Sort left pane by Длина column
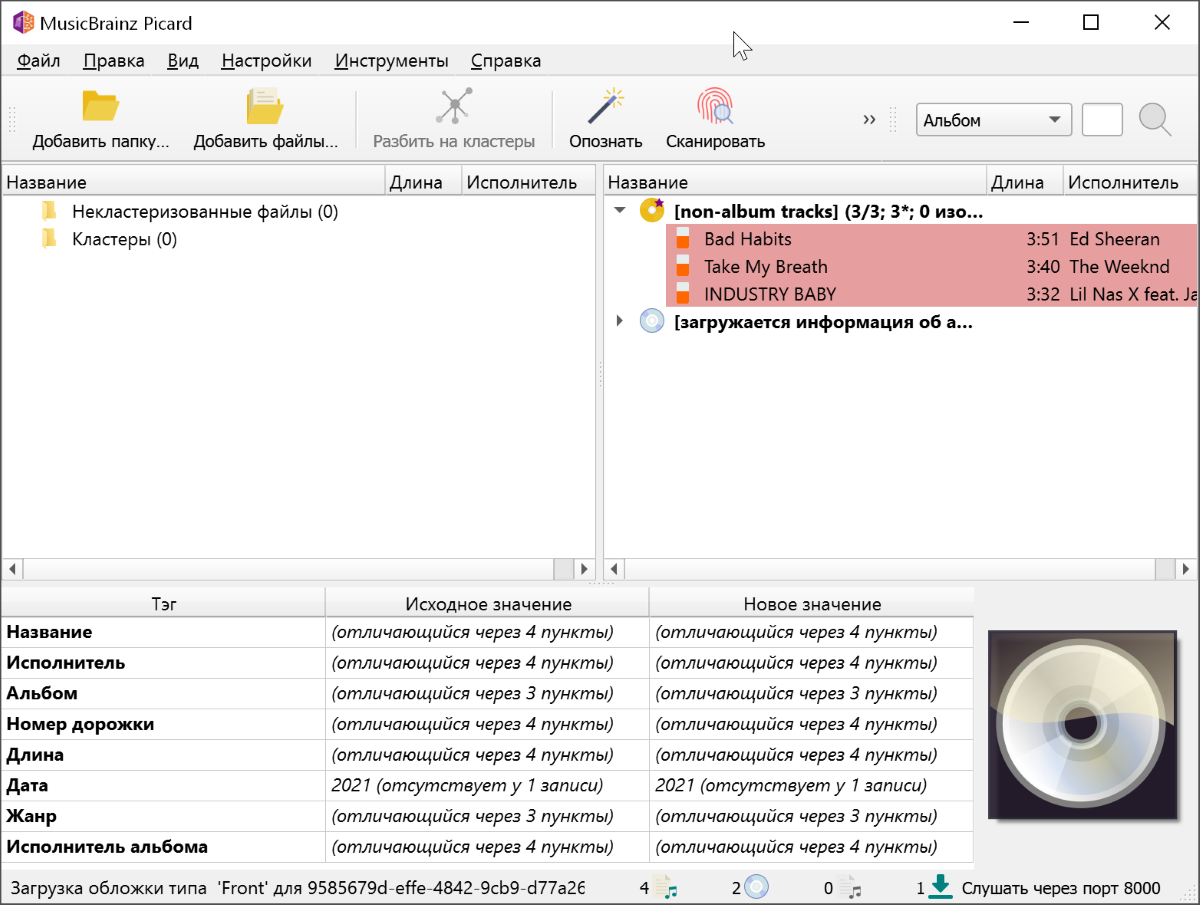The width and height of the screenshot is (1200, 905). point(424,182)
